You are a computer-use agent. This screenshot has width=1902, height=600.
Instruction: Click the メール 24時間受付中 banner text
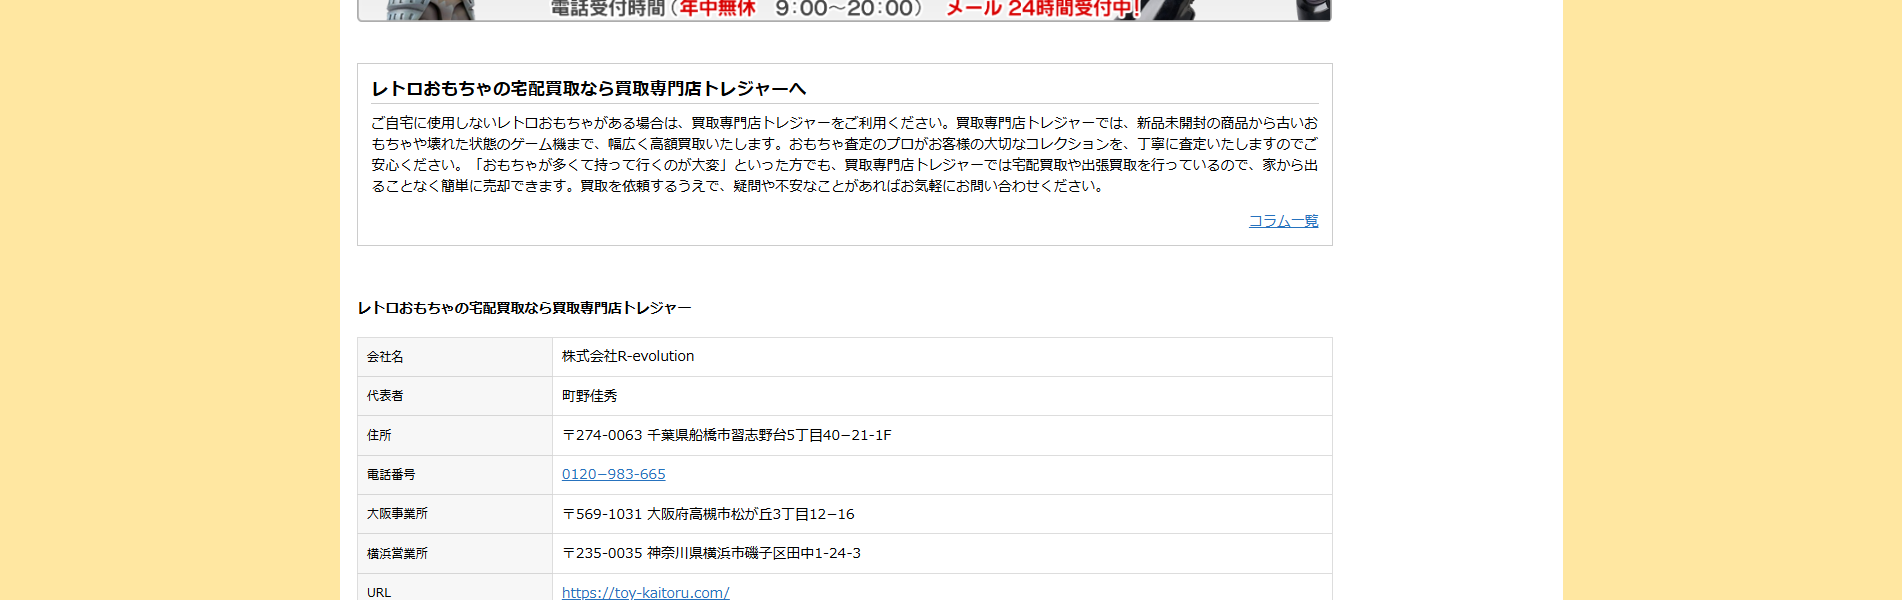pos(1040,9)
